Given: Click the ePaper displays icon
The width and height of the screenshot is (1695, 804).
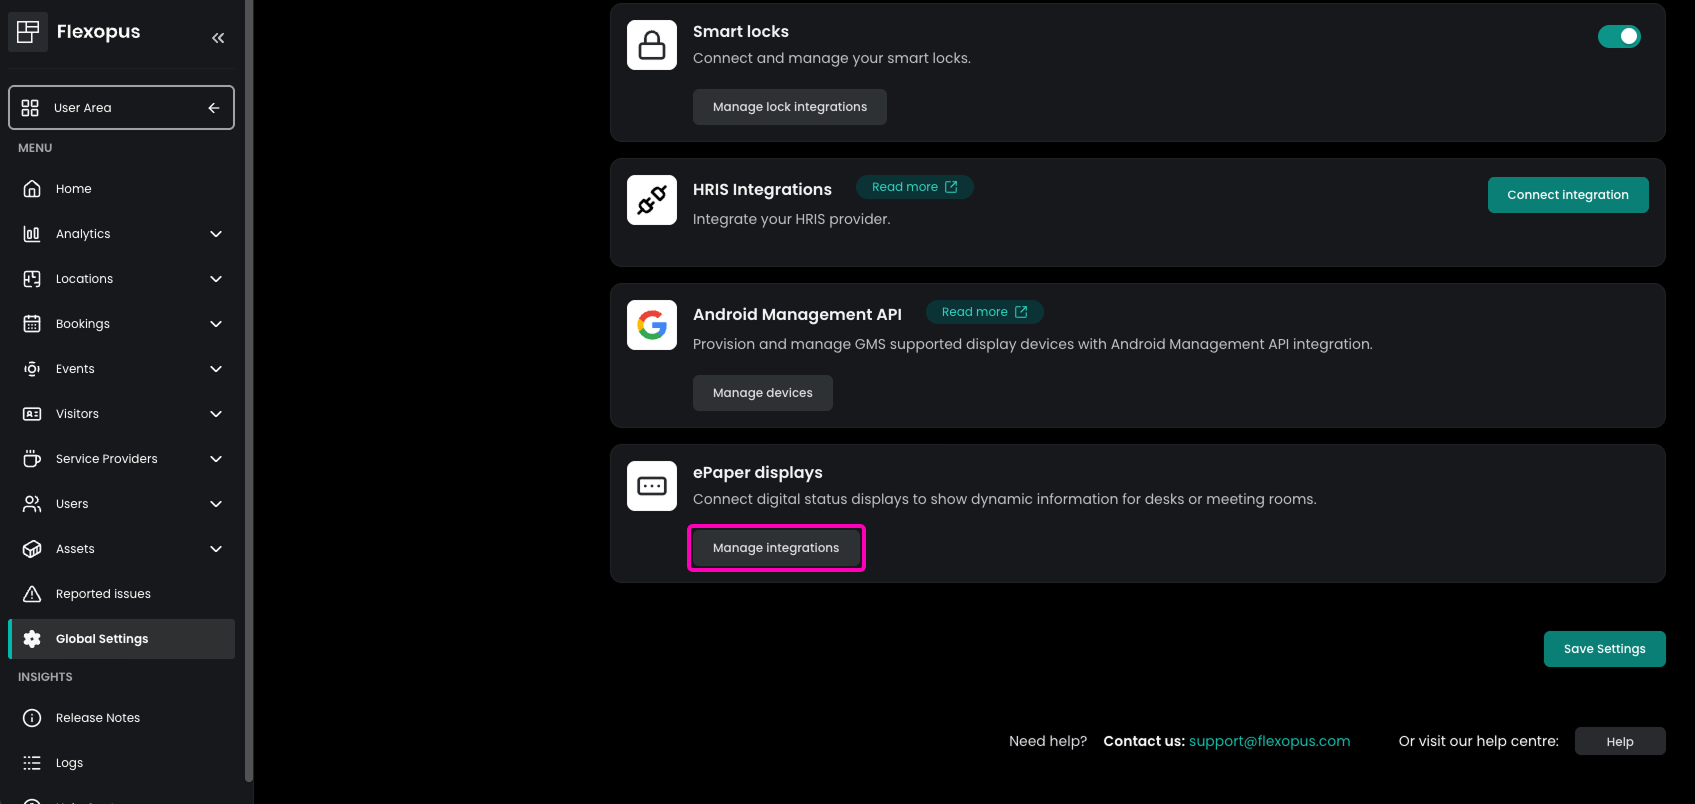Looking at the screenshot, I should point(652,486).
